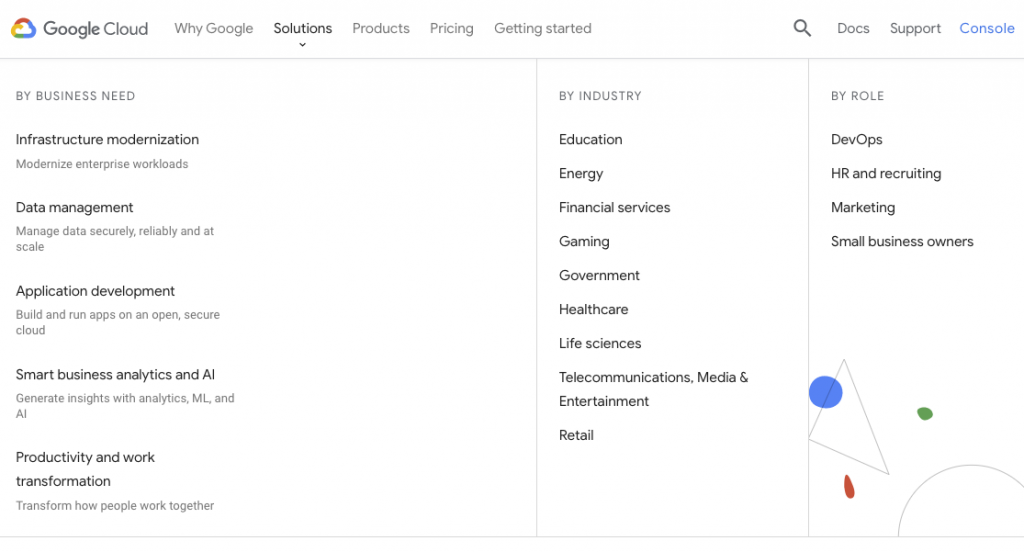Click the Support link

[915, 28]
